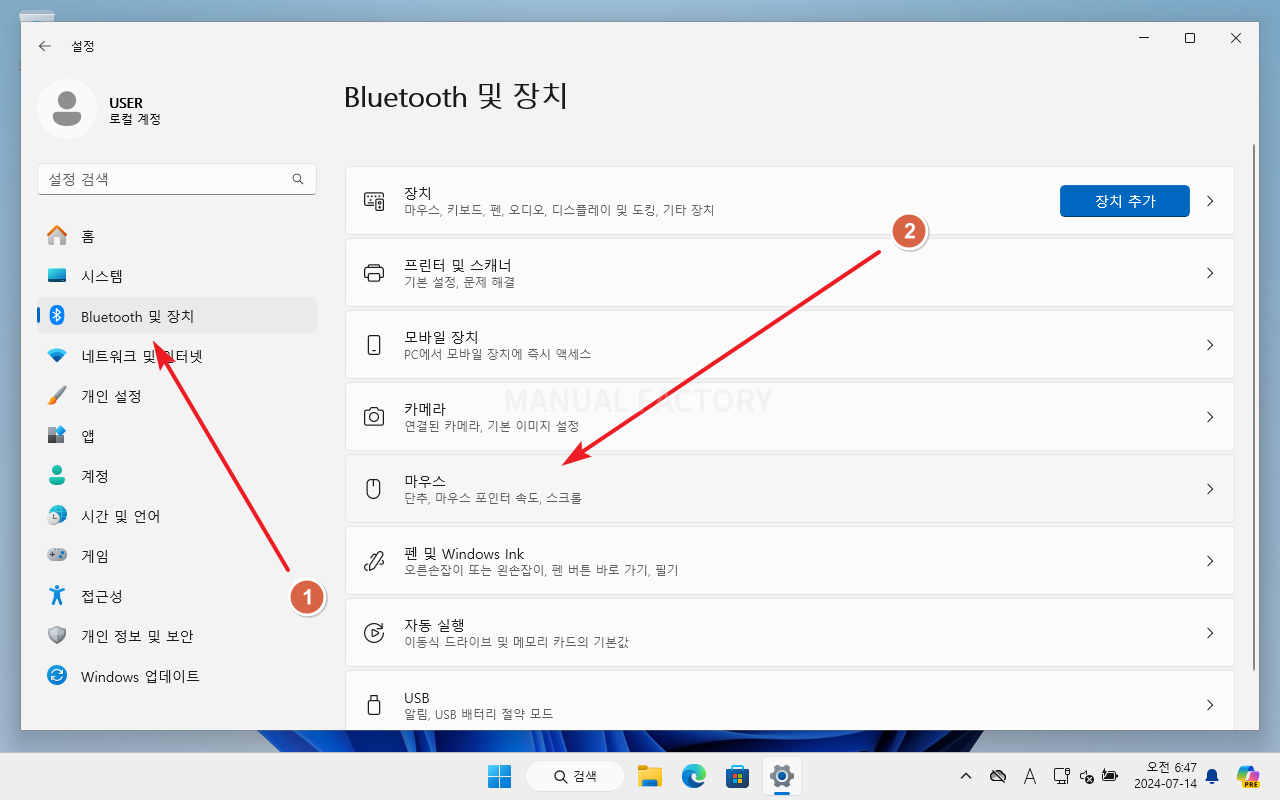Viewport: 1280px width, 800px height.
Task: Click the 시간 및 언어 clock icon
Action: tap(57, 516)
